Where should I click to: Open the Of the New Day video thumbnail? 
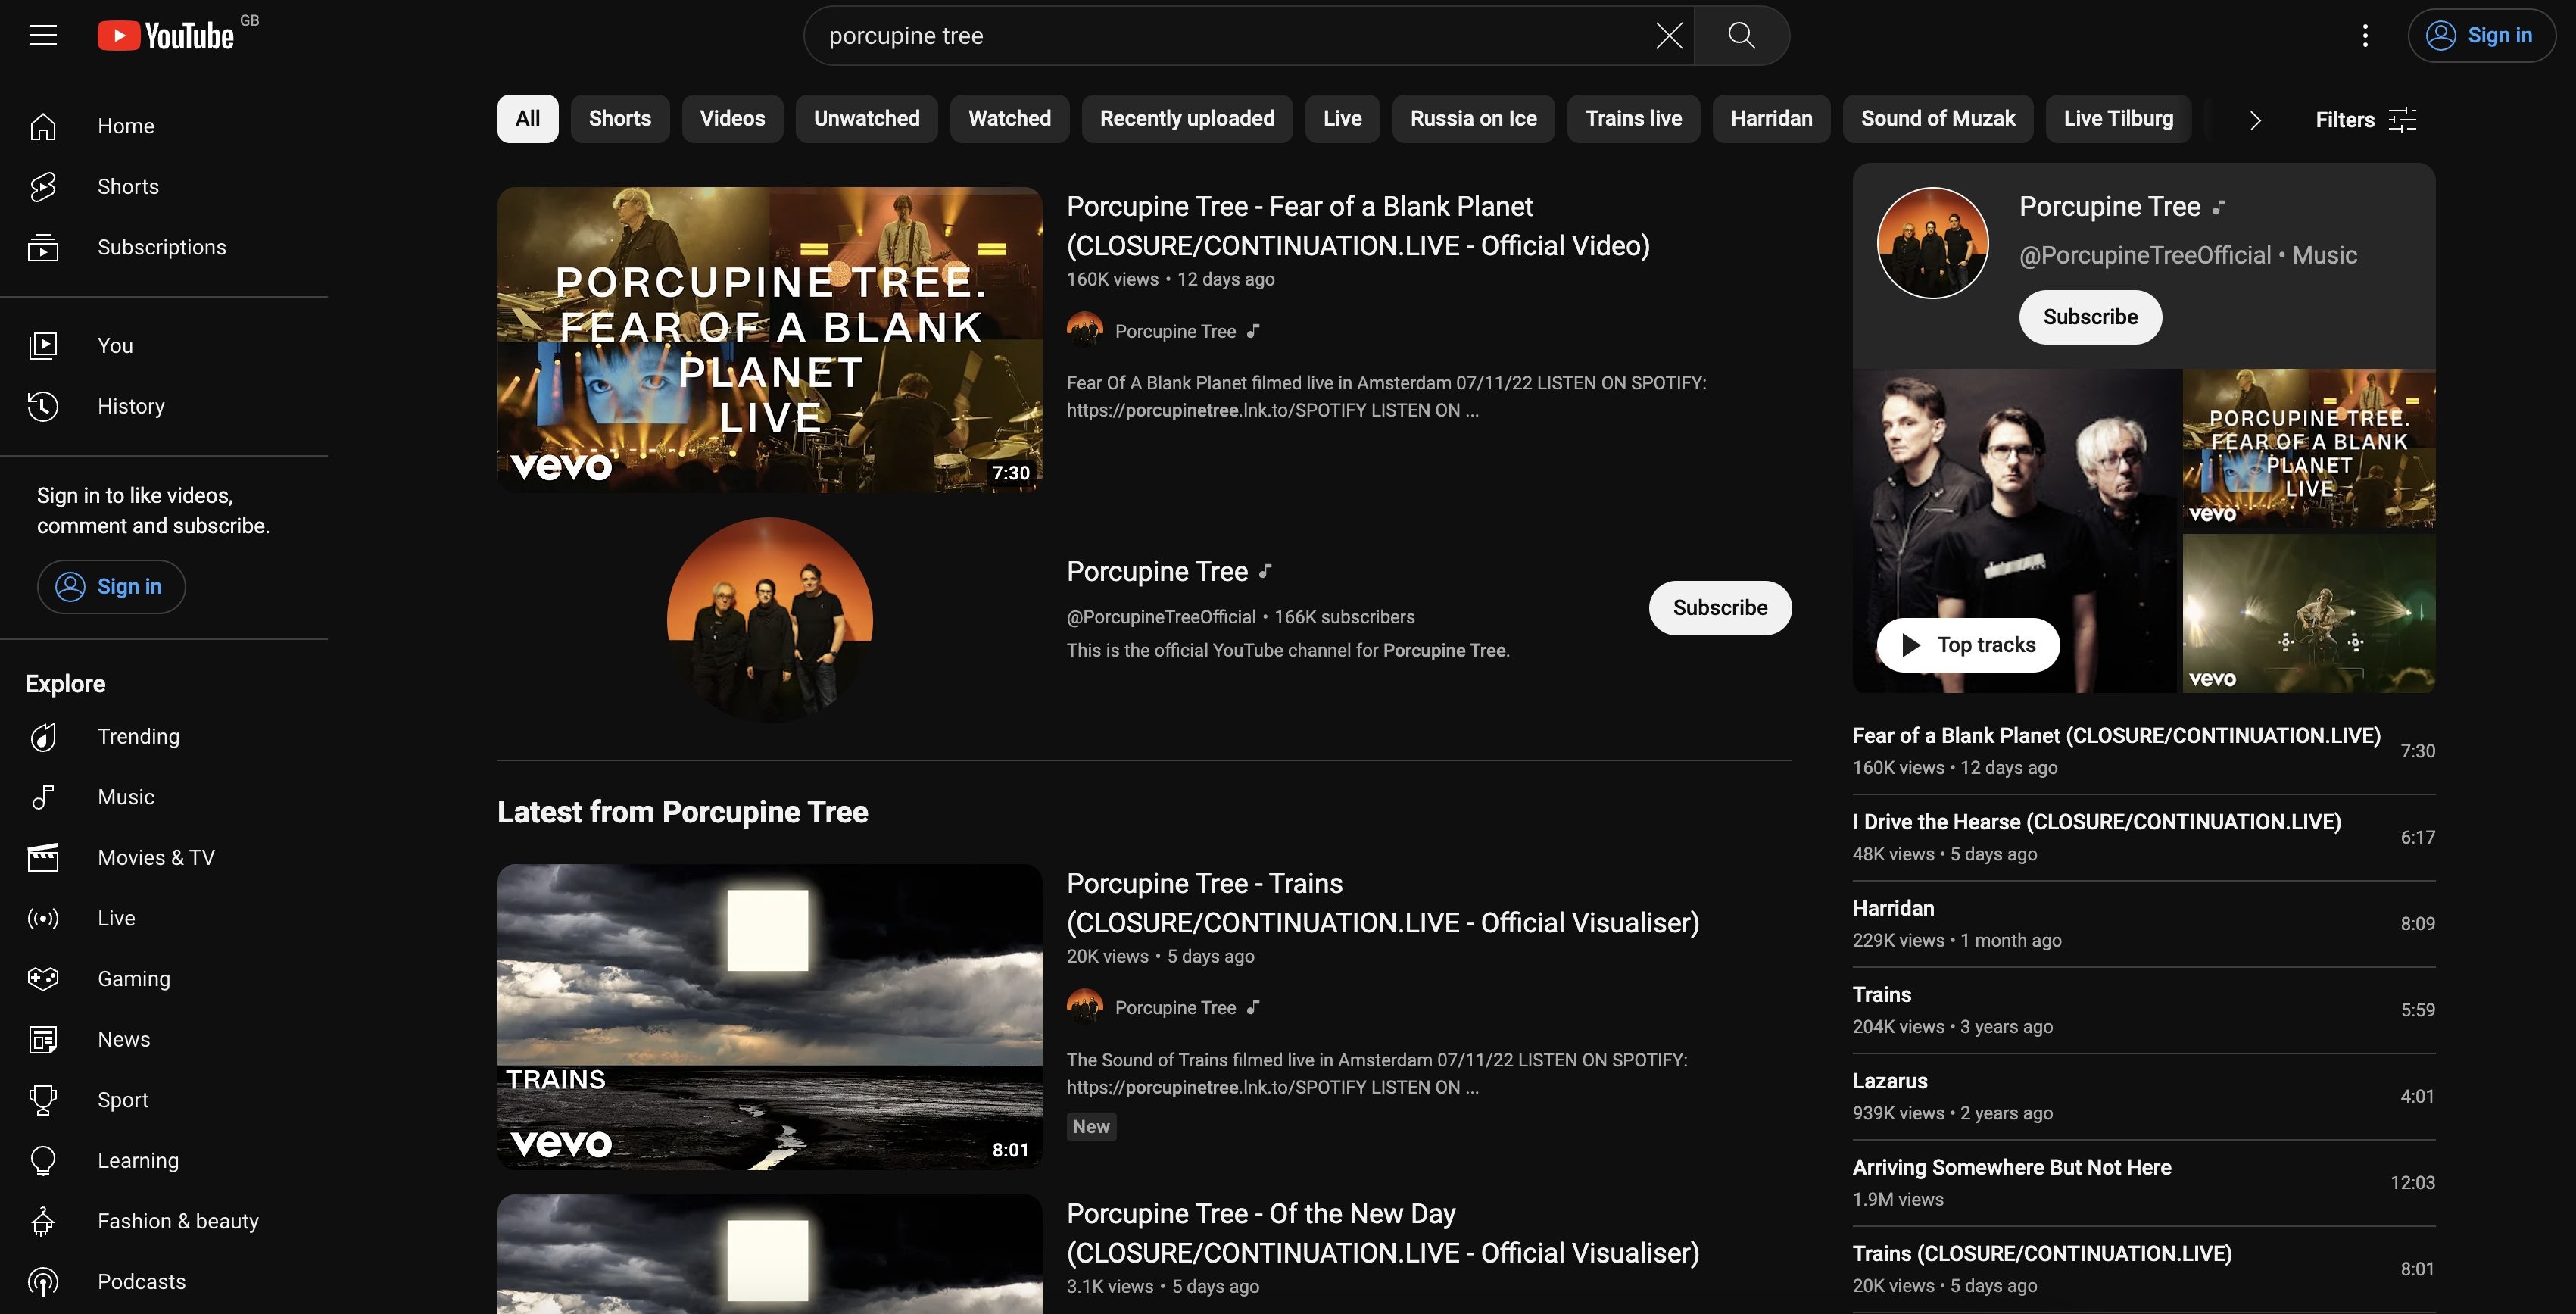point(769,1254)
